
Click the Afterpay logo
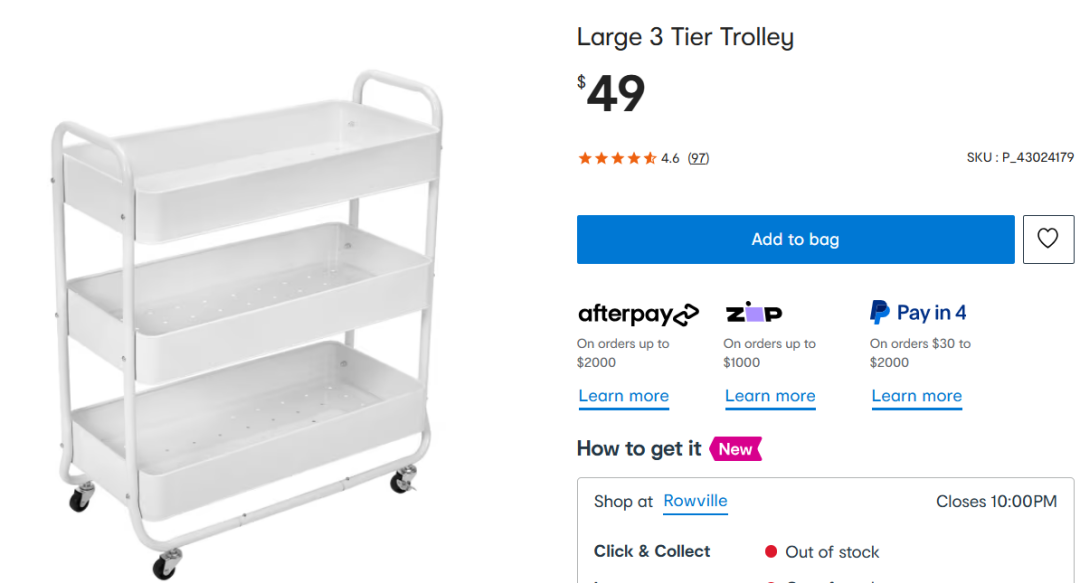[x=638, y=314]
